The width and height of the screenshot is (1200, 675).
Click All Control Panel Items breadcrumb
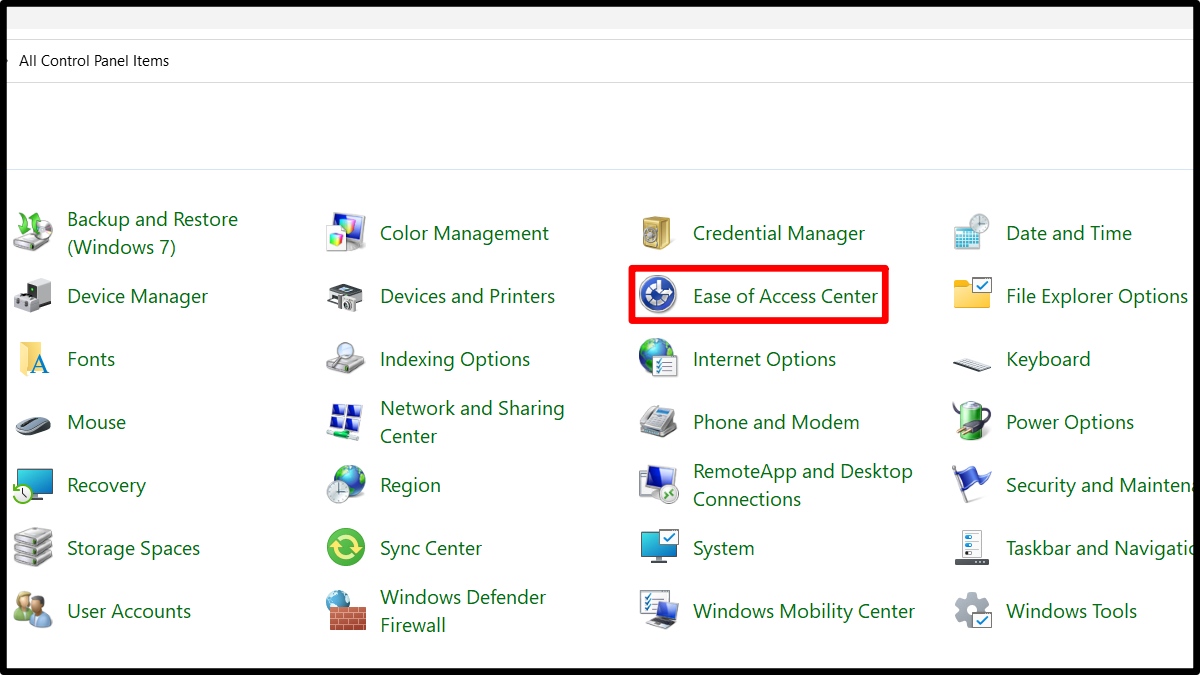[x=94, y=61]
